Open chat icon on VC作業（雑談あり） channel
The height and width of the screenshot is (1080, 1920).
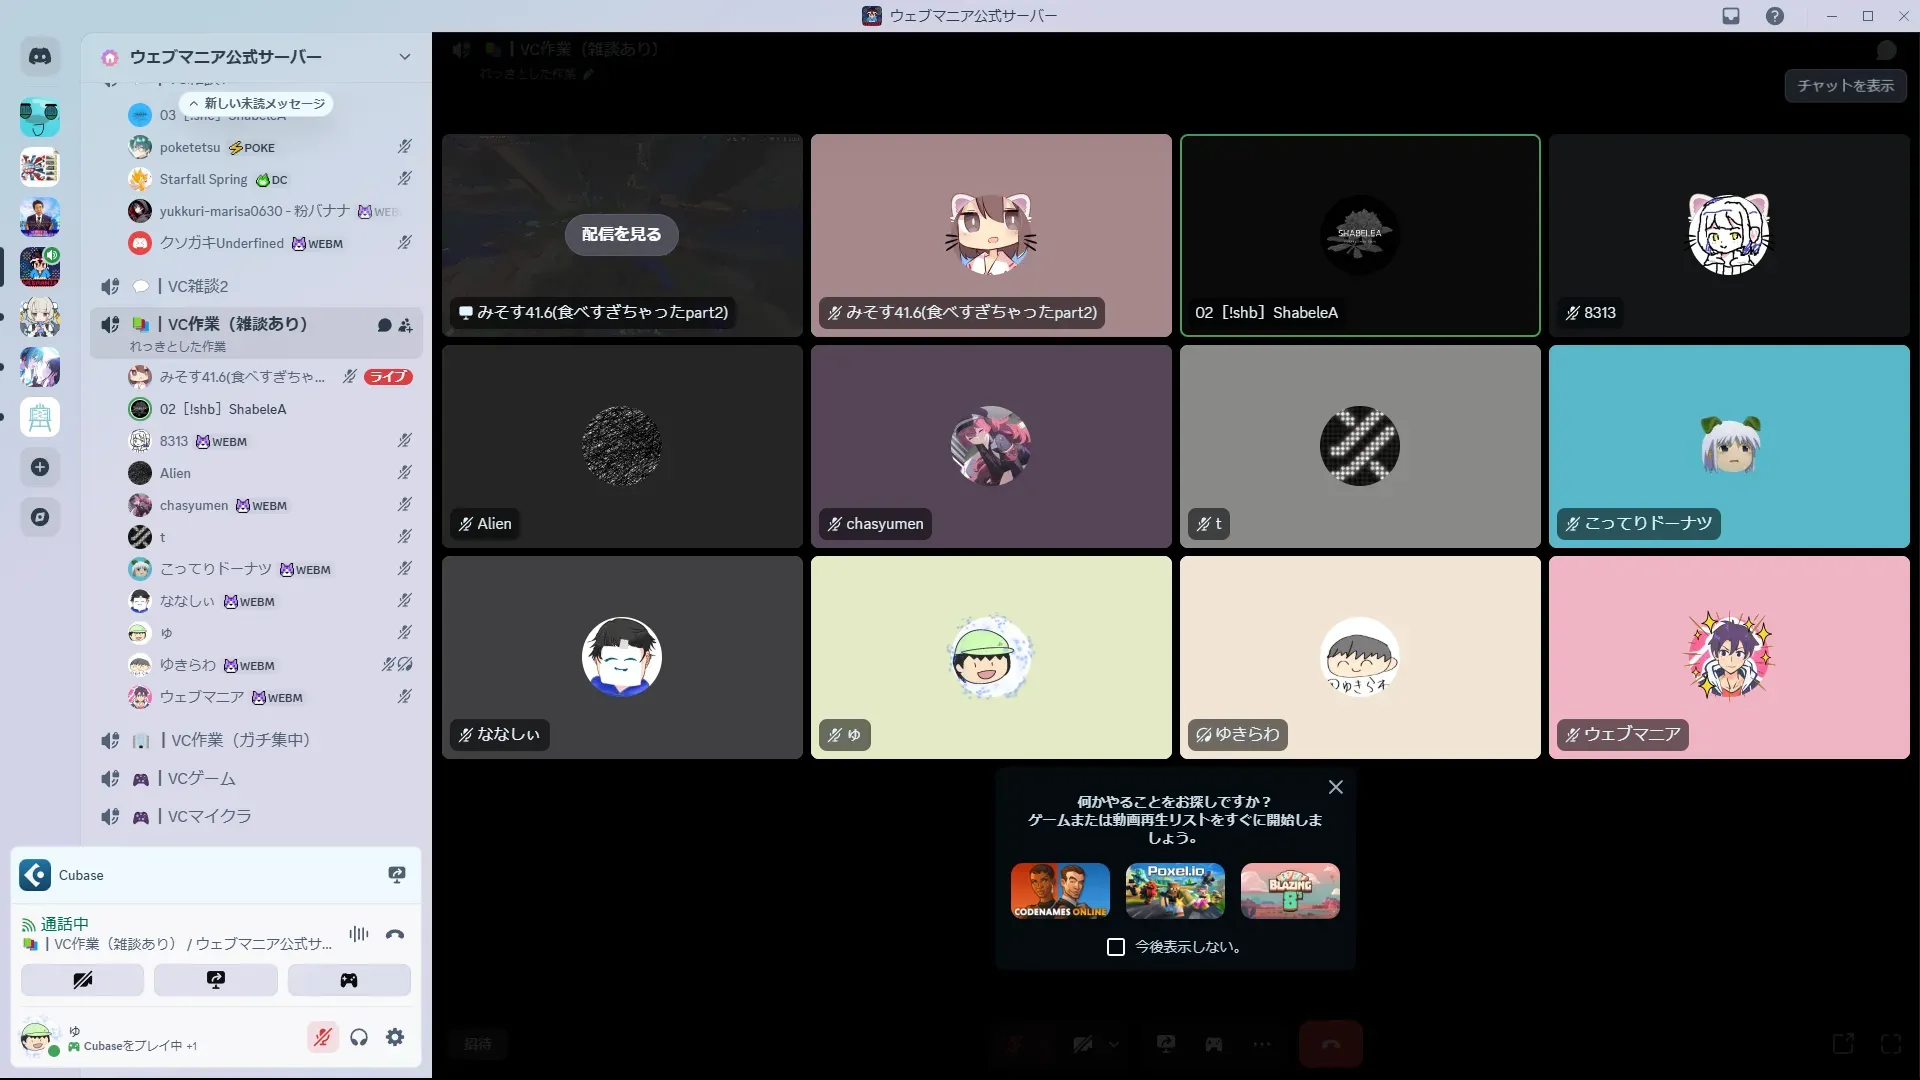[384, 325]
